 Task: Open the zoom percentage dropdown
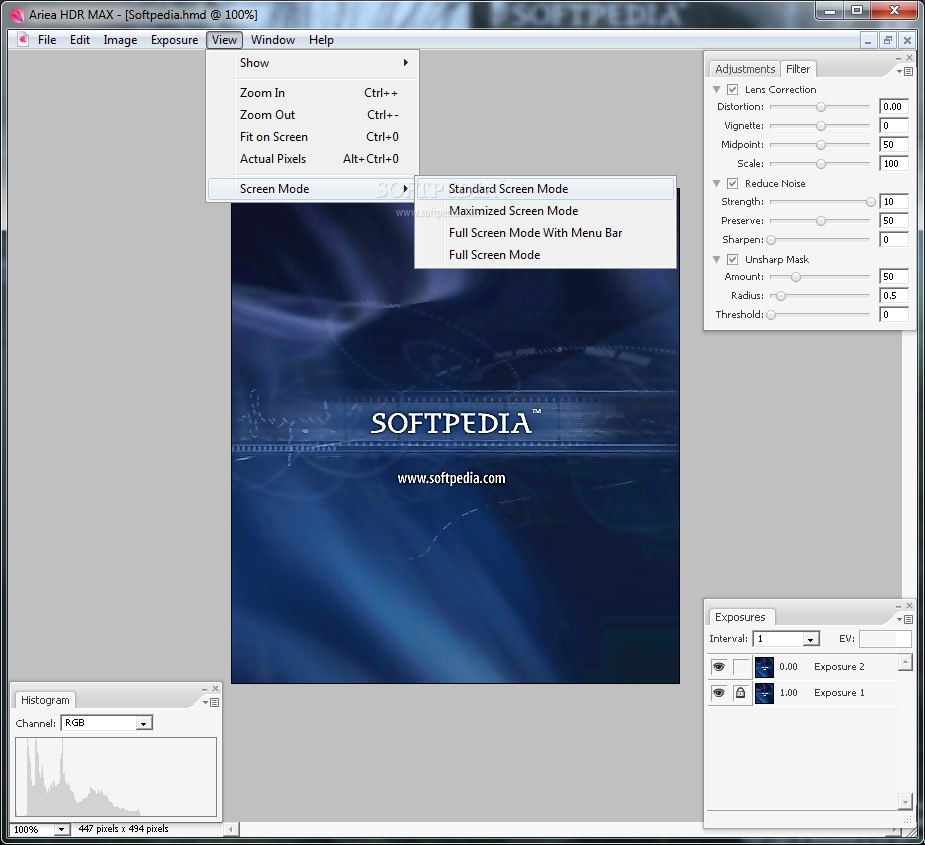tap(61, 829)
